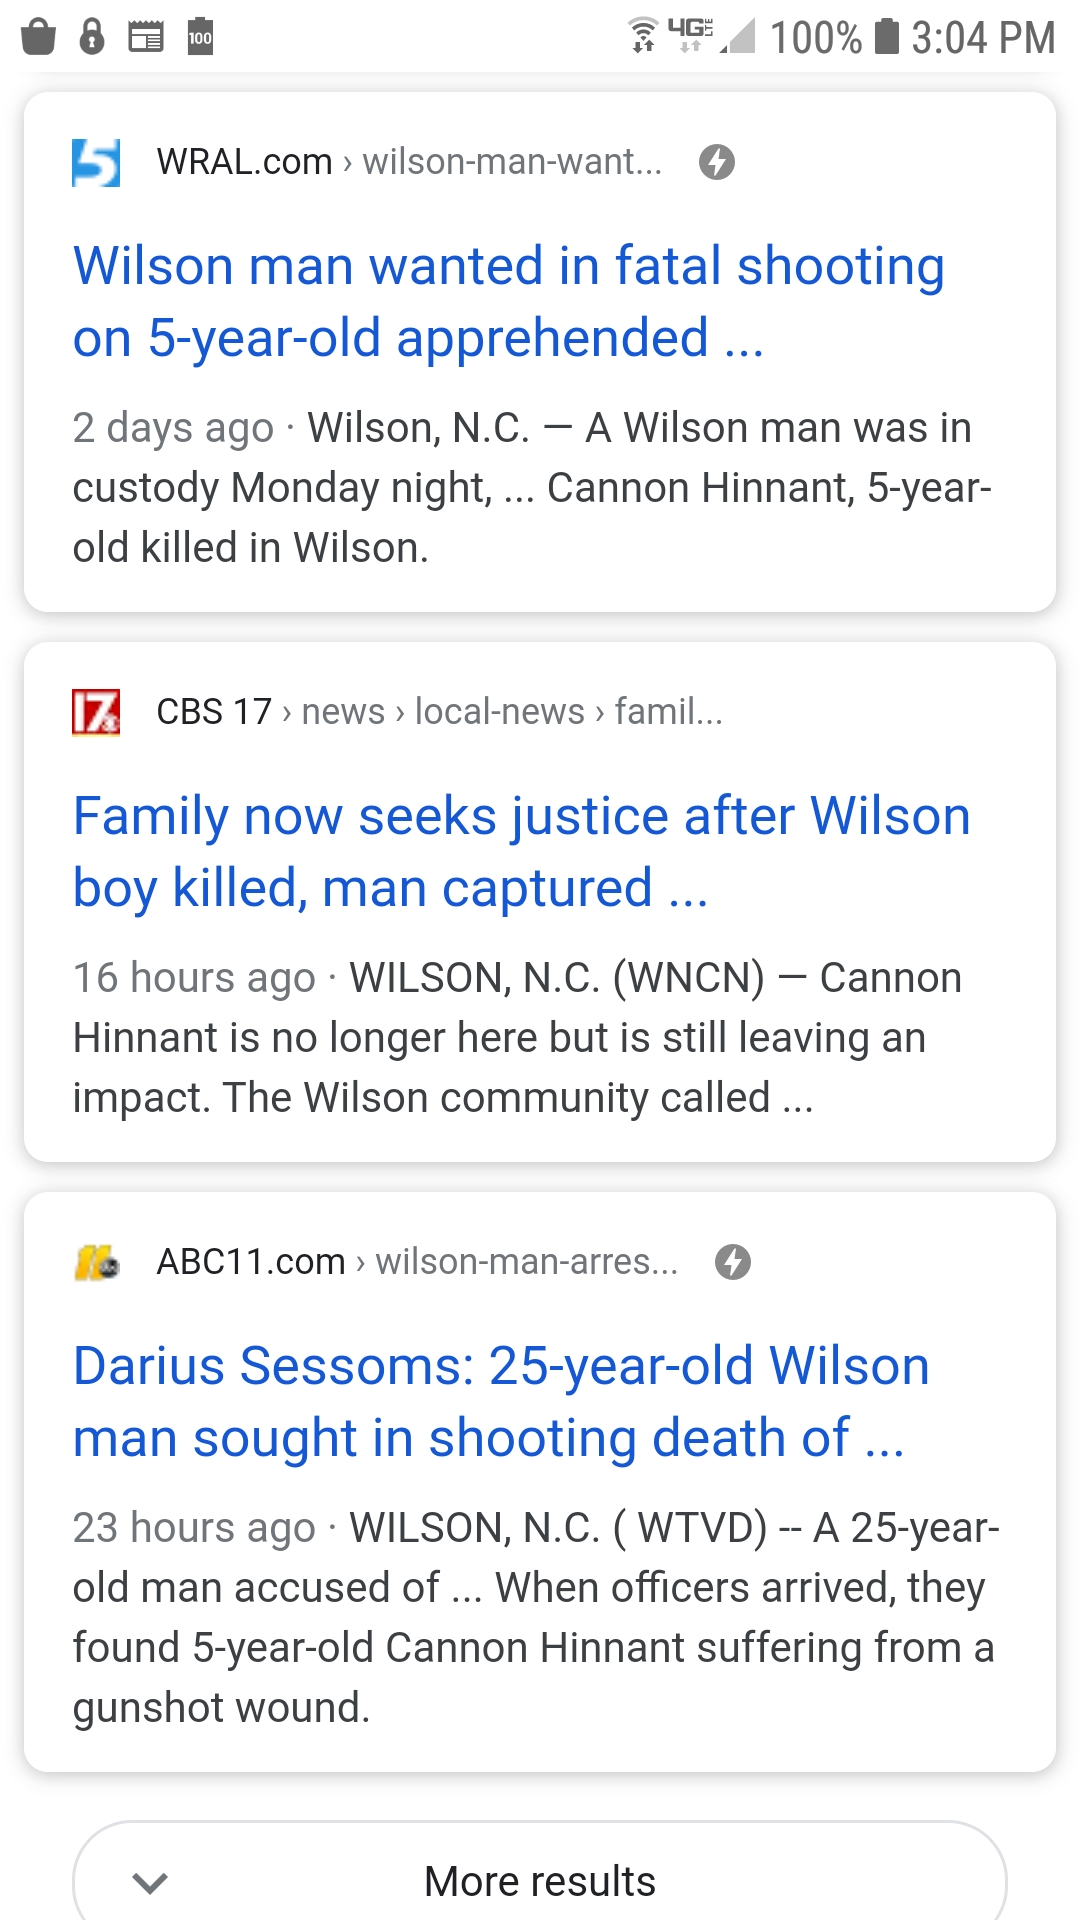Tap the battery icon next to 100%
The image size is (1080, 1920).
tap(886, 36)
